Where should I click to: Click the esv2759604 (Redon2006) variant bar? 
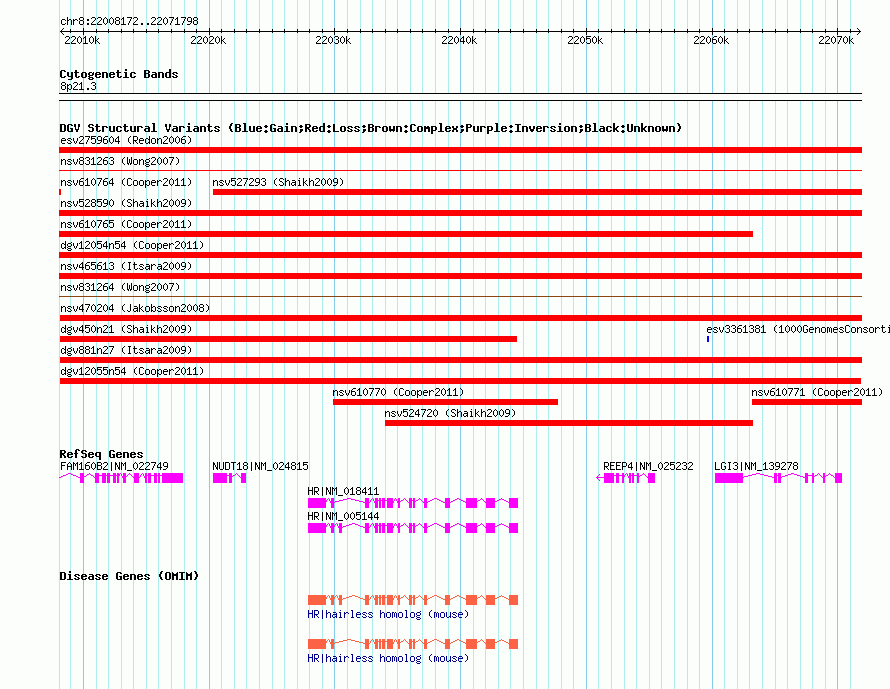point(460,150)
